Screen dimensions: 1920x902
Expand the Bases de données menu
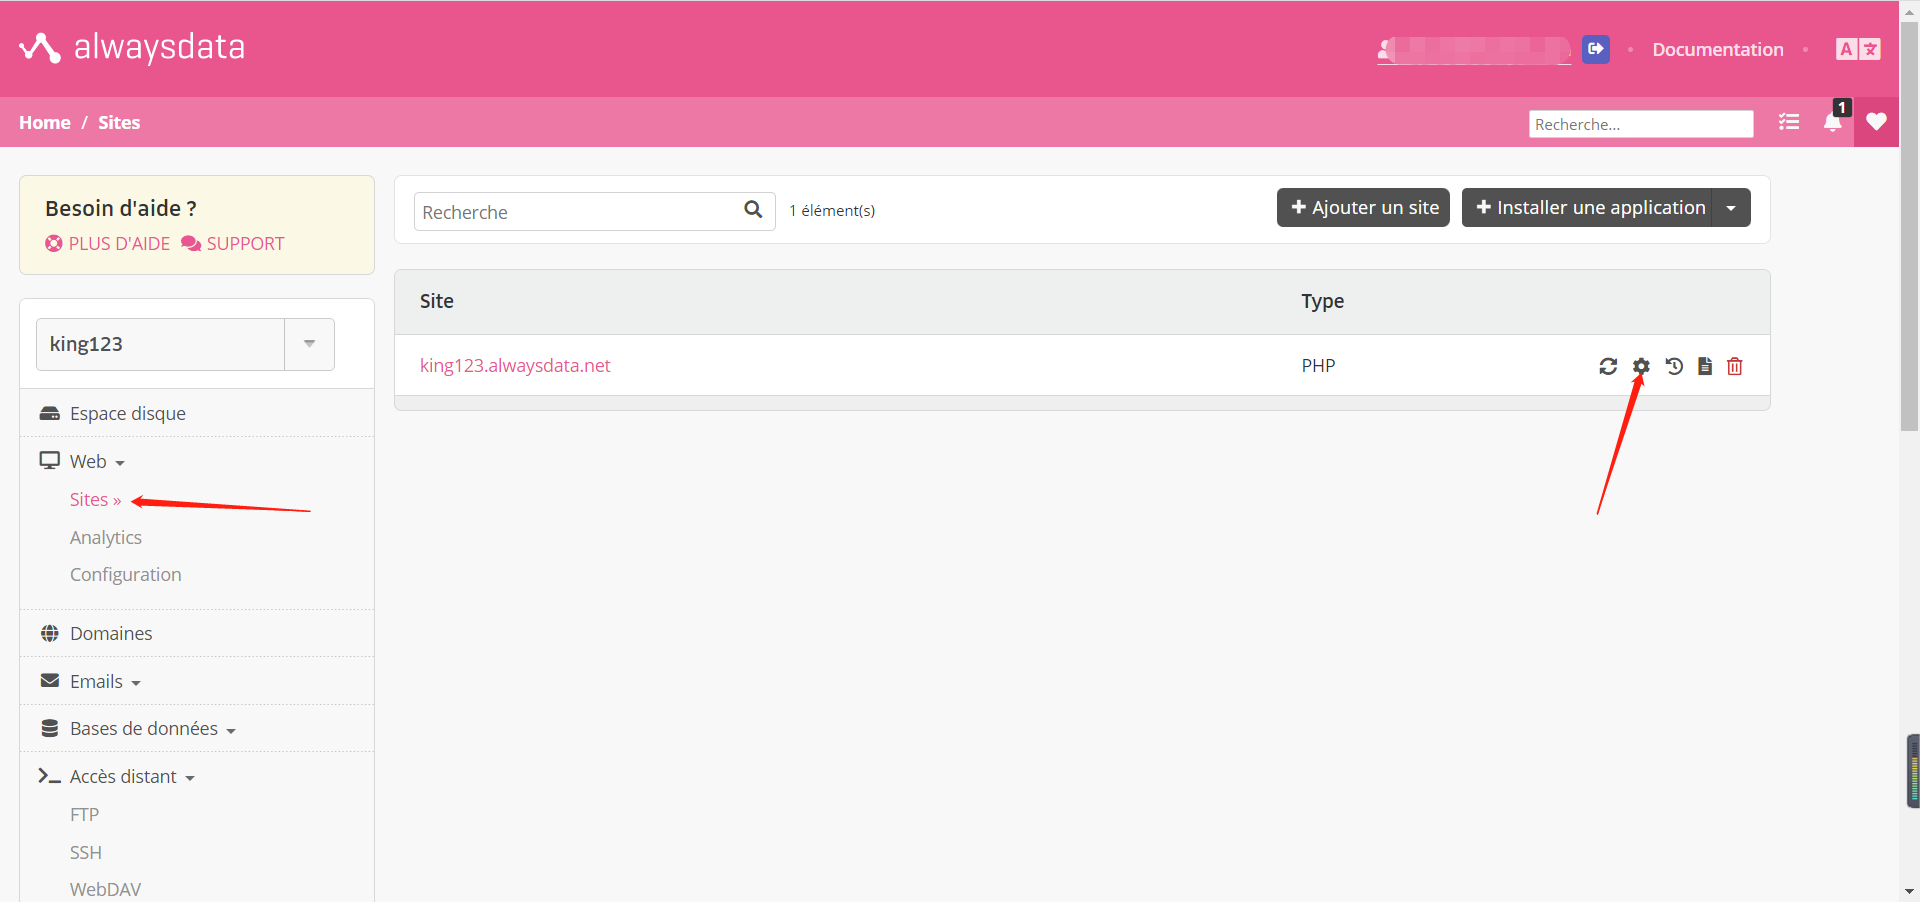point(152,729)
